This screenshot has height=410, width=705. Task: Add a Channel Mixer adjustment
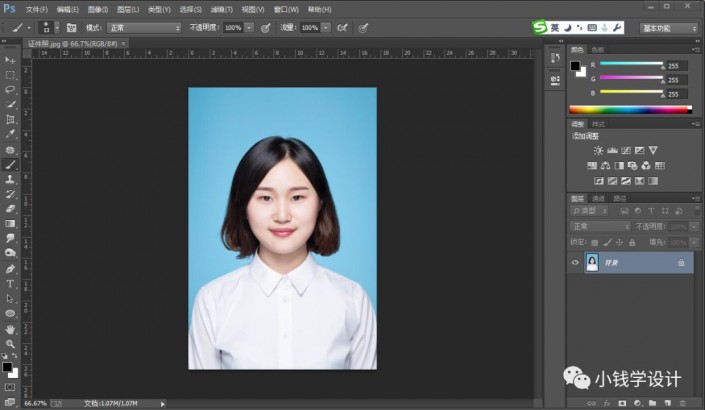646,166
